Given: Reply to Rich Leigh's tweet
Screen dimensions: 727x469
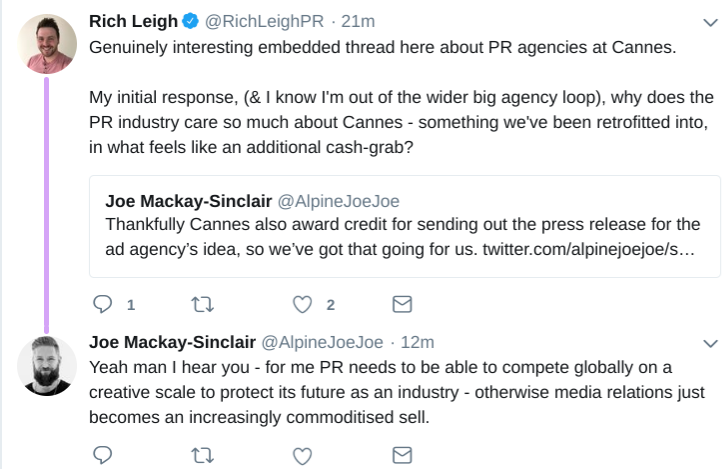Looking at the screenshot, I should 101,303.
